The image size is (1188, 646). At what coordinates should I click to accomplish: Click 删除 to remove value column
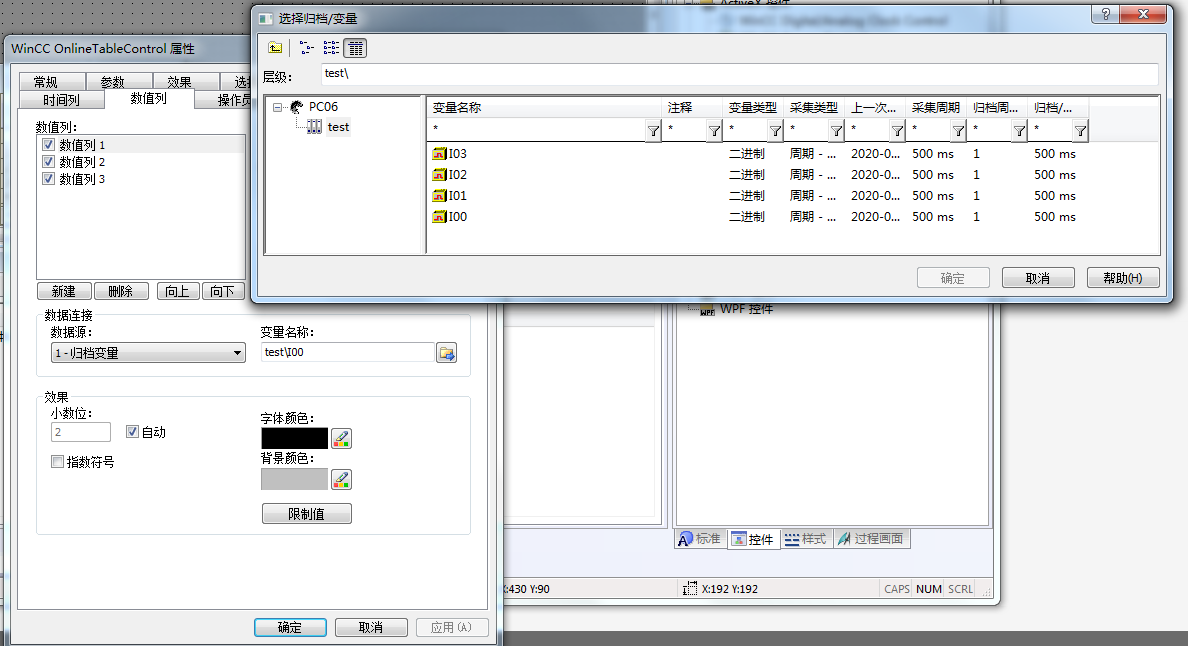pos(120,292)
